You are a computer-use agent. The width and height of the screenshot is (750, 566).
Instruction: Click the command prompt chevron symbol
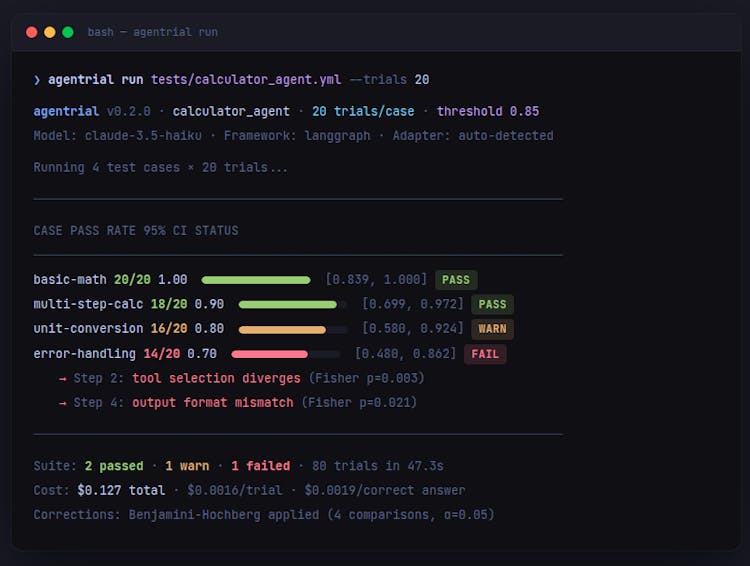[37, 80]
